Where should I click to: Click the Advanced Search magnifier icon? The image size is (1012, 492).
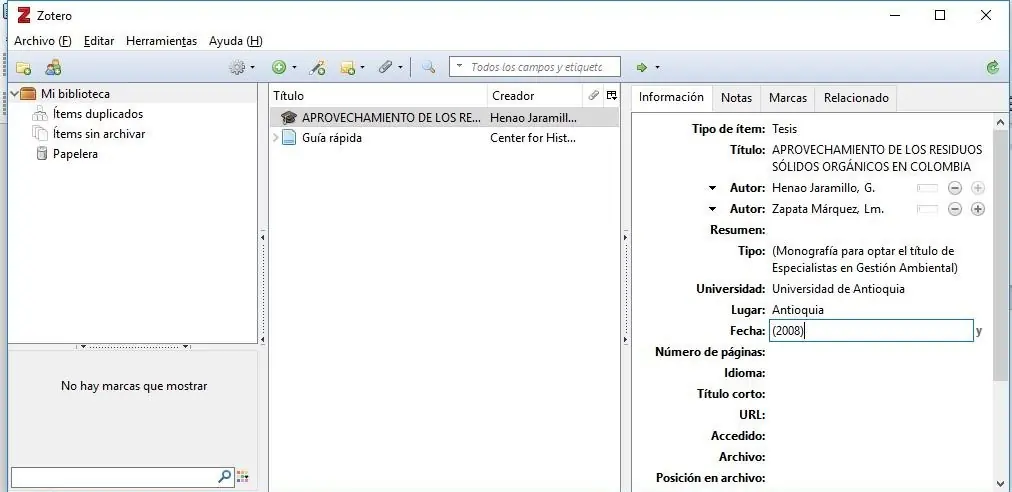[429, 67]
